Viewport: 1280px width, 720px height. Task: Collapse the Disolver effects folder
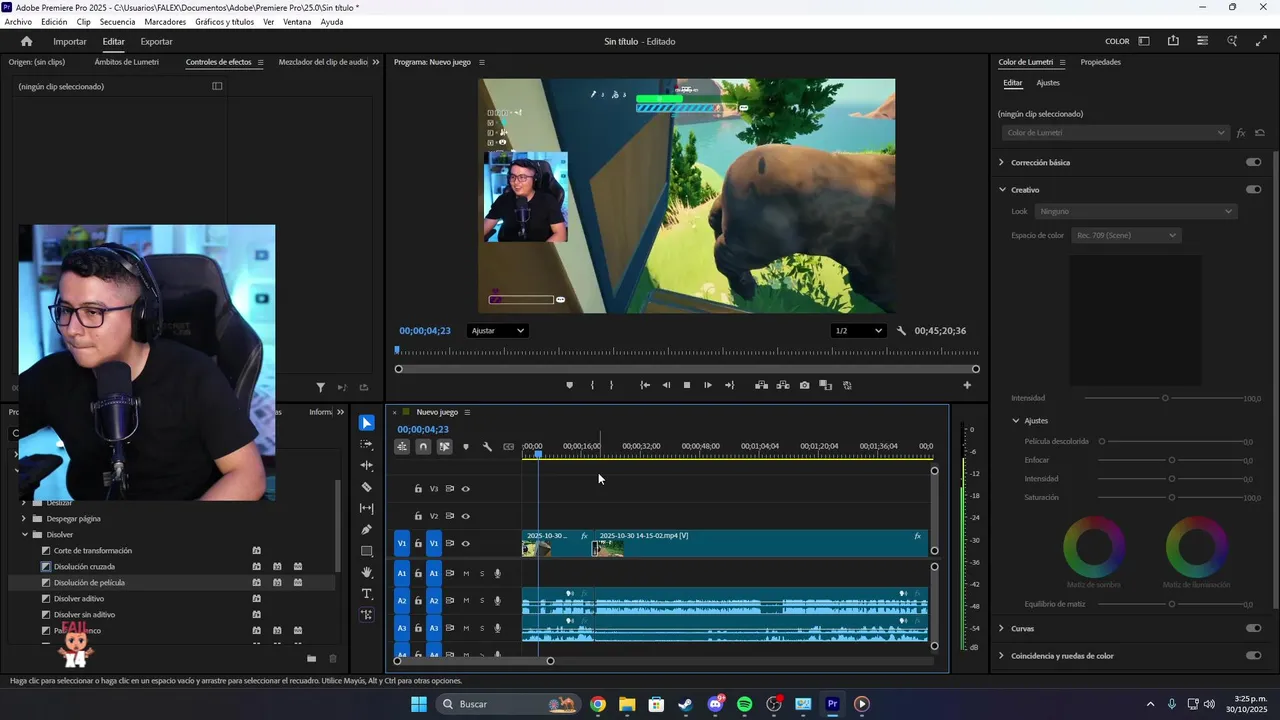(x=24, y=535)
